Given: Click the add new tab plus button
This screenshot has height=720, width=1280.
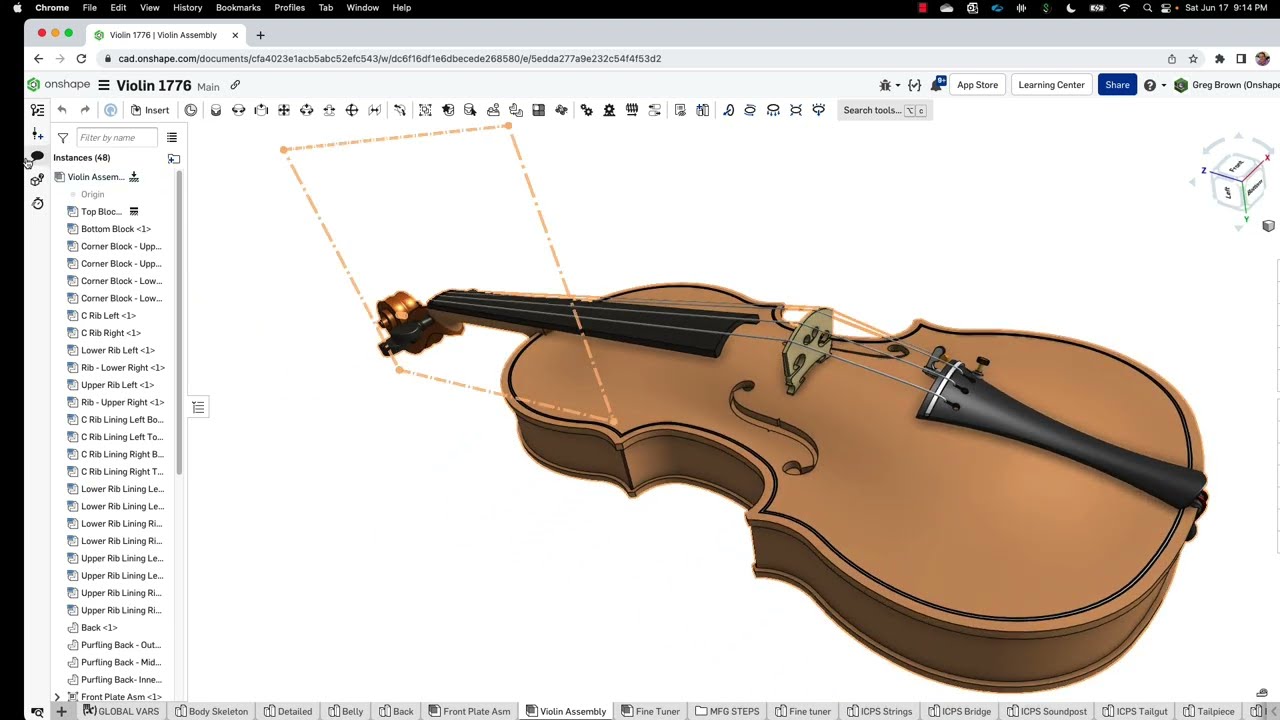Looking at the screenshot, I should (61, 711).
